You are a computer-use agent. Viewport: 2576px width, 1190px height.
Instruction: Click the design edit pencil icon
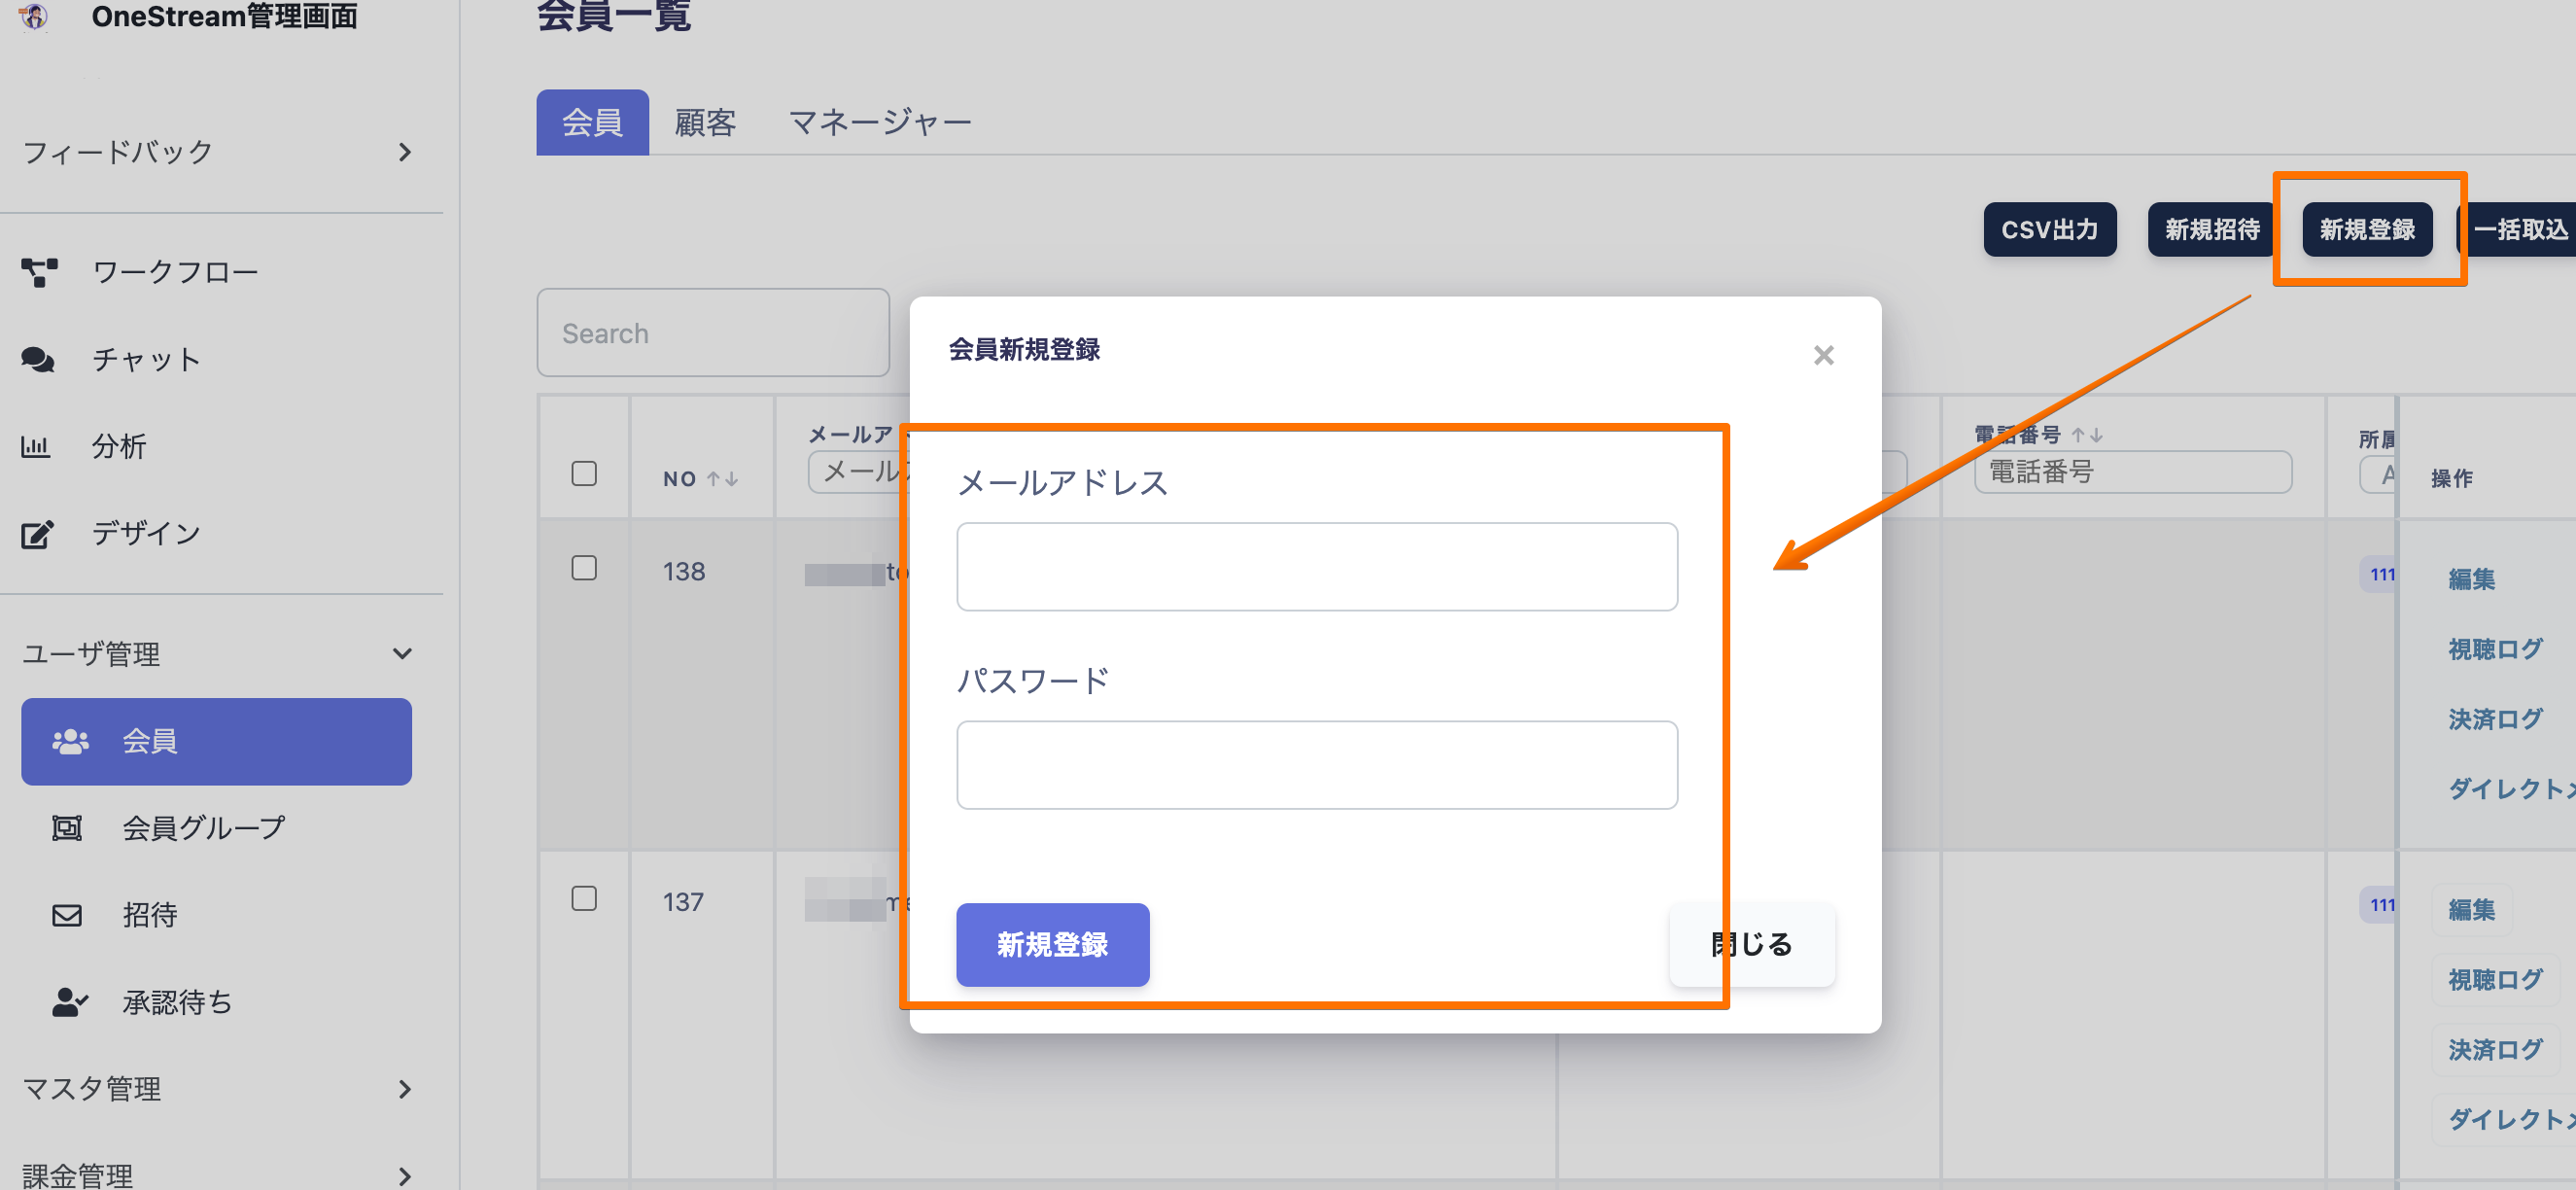pos(37,534)
